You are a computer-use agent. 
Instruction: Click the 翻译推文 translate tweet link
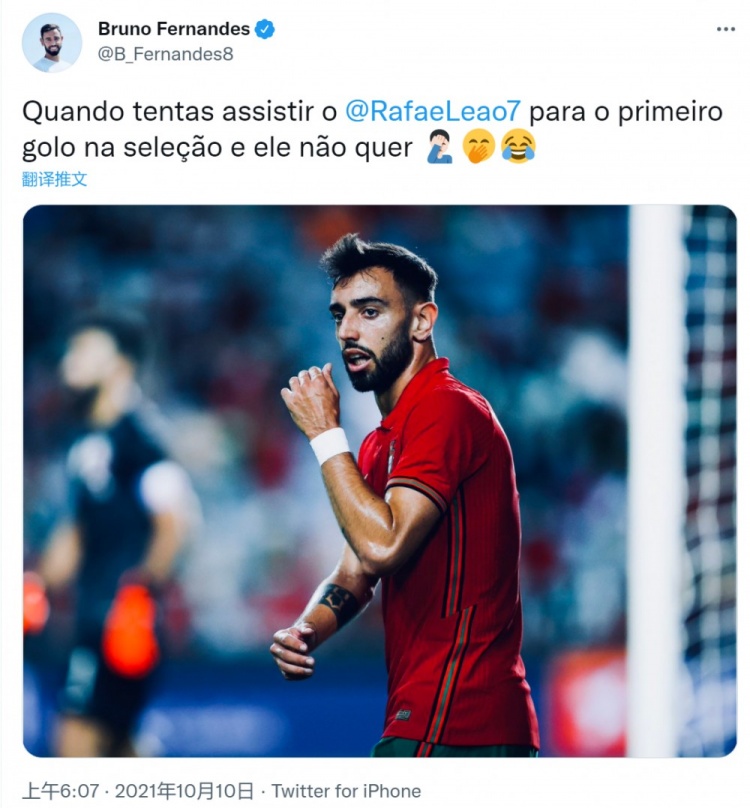(55, 179)
